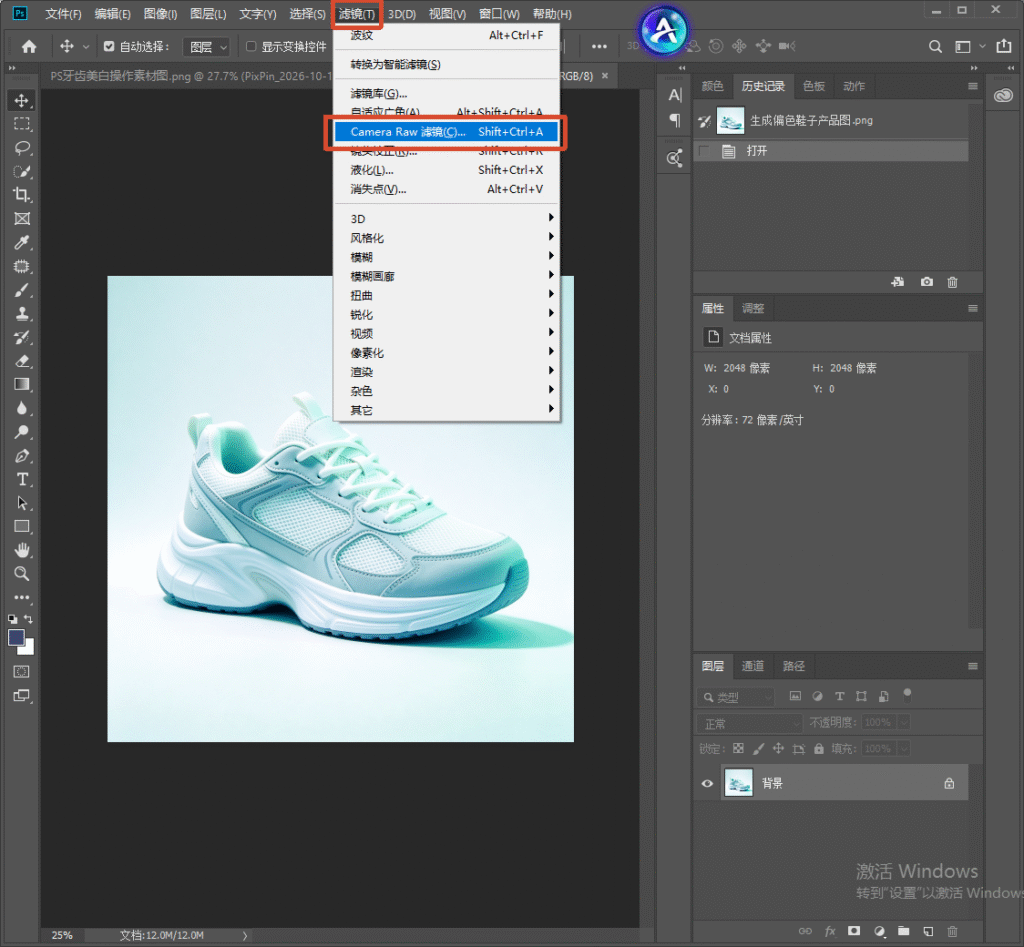Image resolution: width=1024 pixels, height=947 pixels.
Task: Create a new snapshot with camera icon
Action: click(x=927, y=282)
